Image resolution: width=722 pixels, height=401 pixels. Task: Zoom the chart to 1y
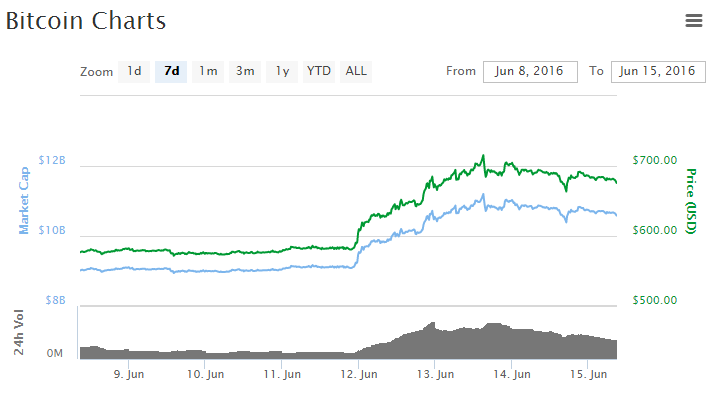pos(283,71)
